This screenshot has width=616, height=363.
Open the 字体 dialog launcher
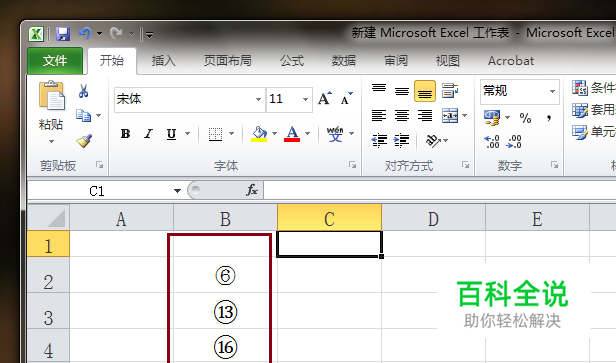click(x=352, y=165)
